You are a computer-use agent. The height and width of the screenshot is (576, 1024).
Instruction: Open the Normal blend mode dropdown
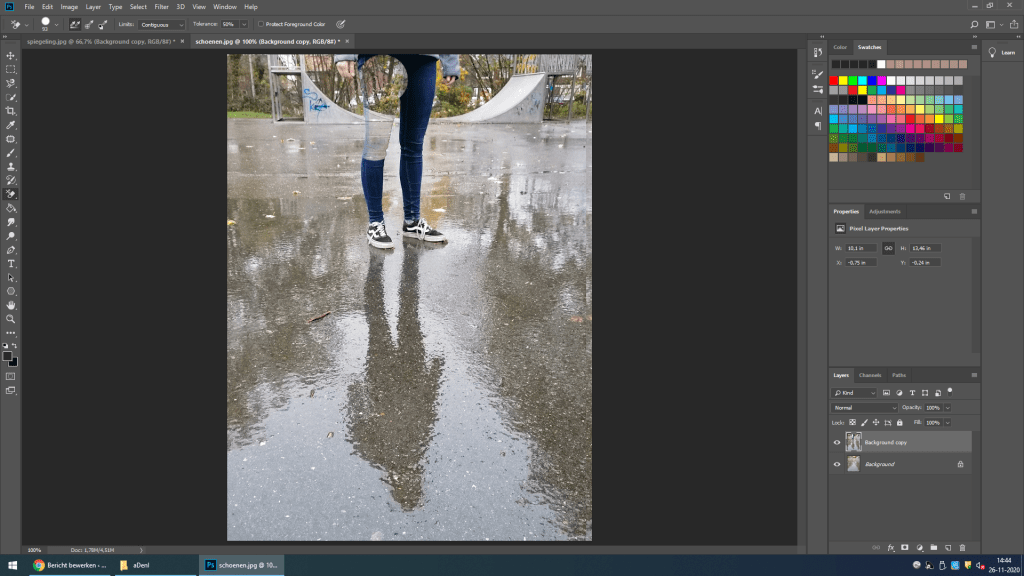(x=865, y=408)
